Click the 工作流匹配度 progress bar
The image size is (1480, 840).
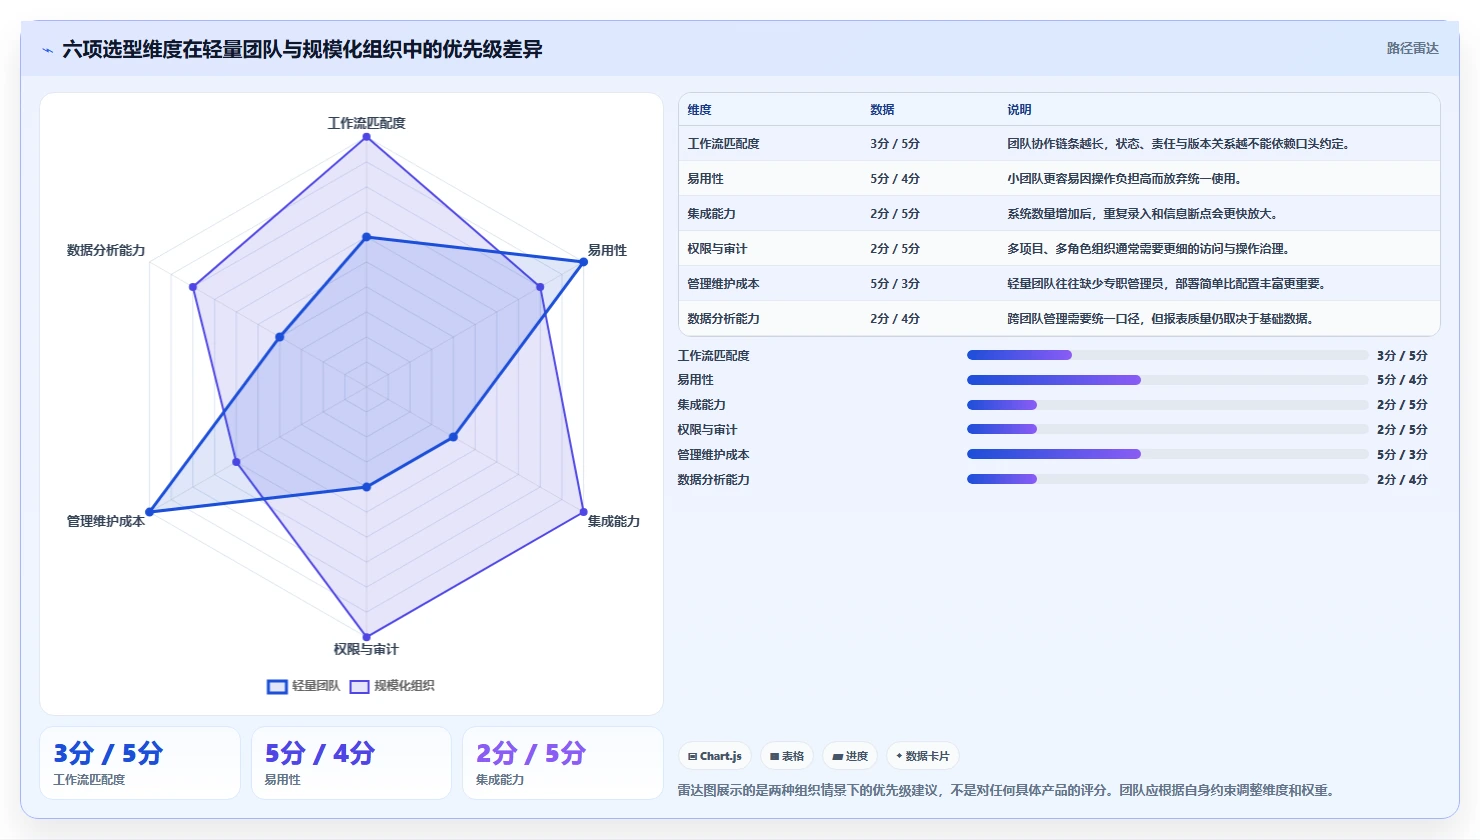point(1167,355)
